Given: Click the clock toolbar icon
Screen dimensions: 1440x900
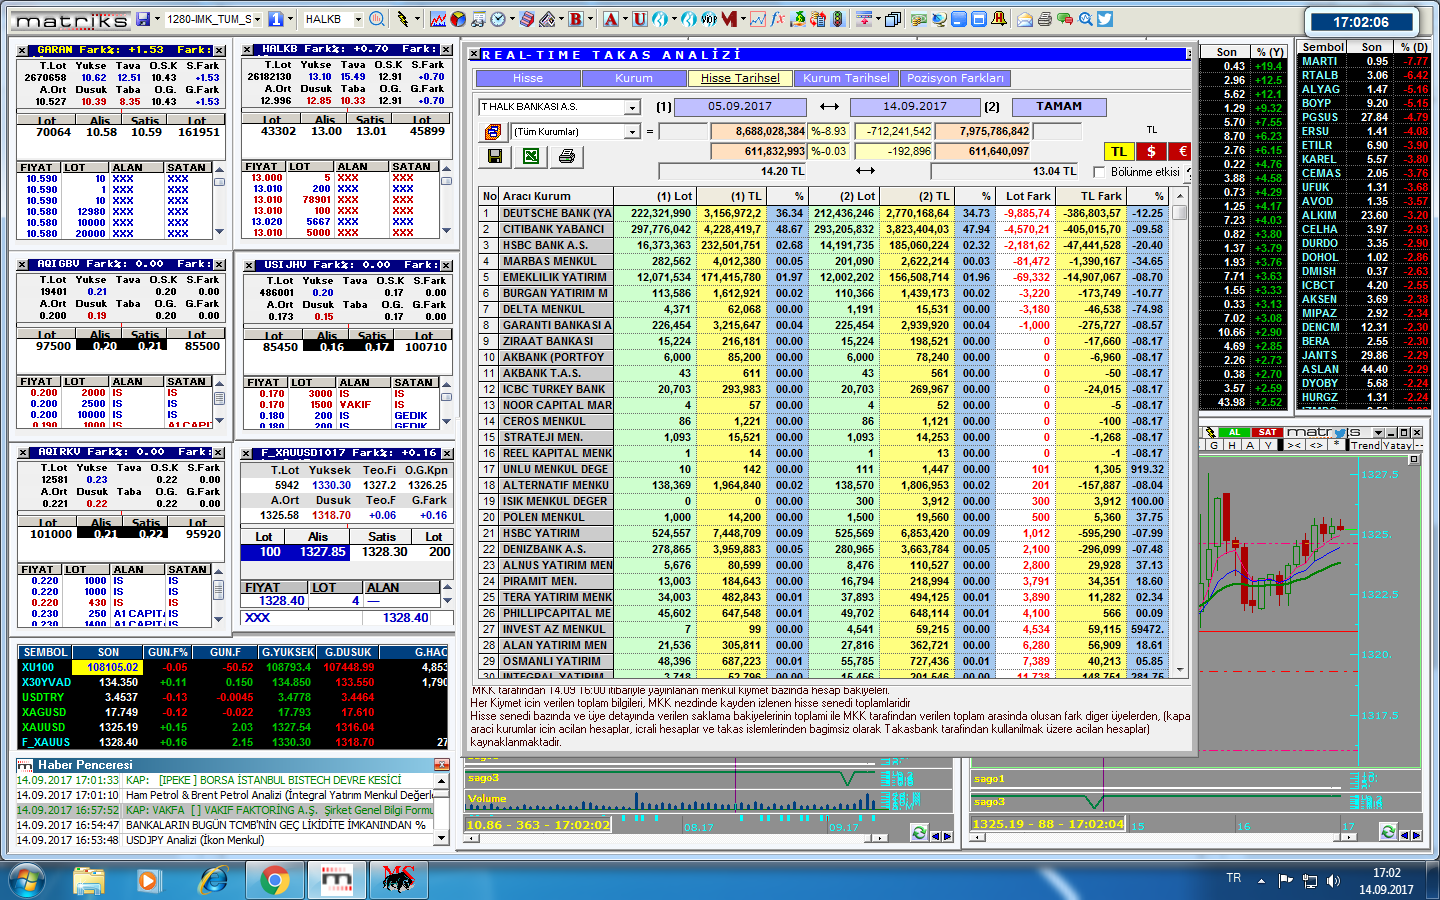Looking at the screenshot, I should pos(497,19).
